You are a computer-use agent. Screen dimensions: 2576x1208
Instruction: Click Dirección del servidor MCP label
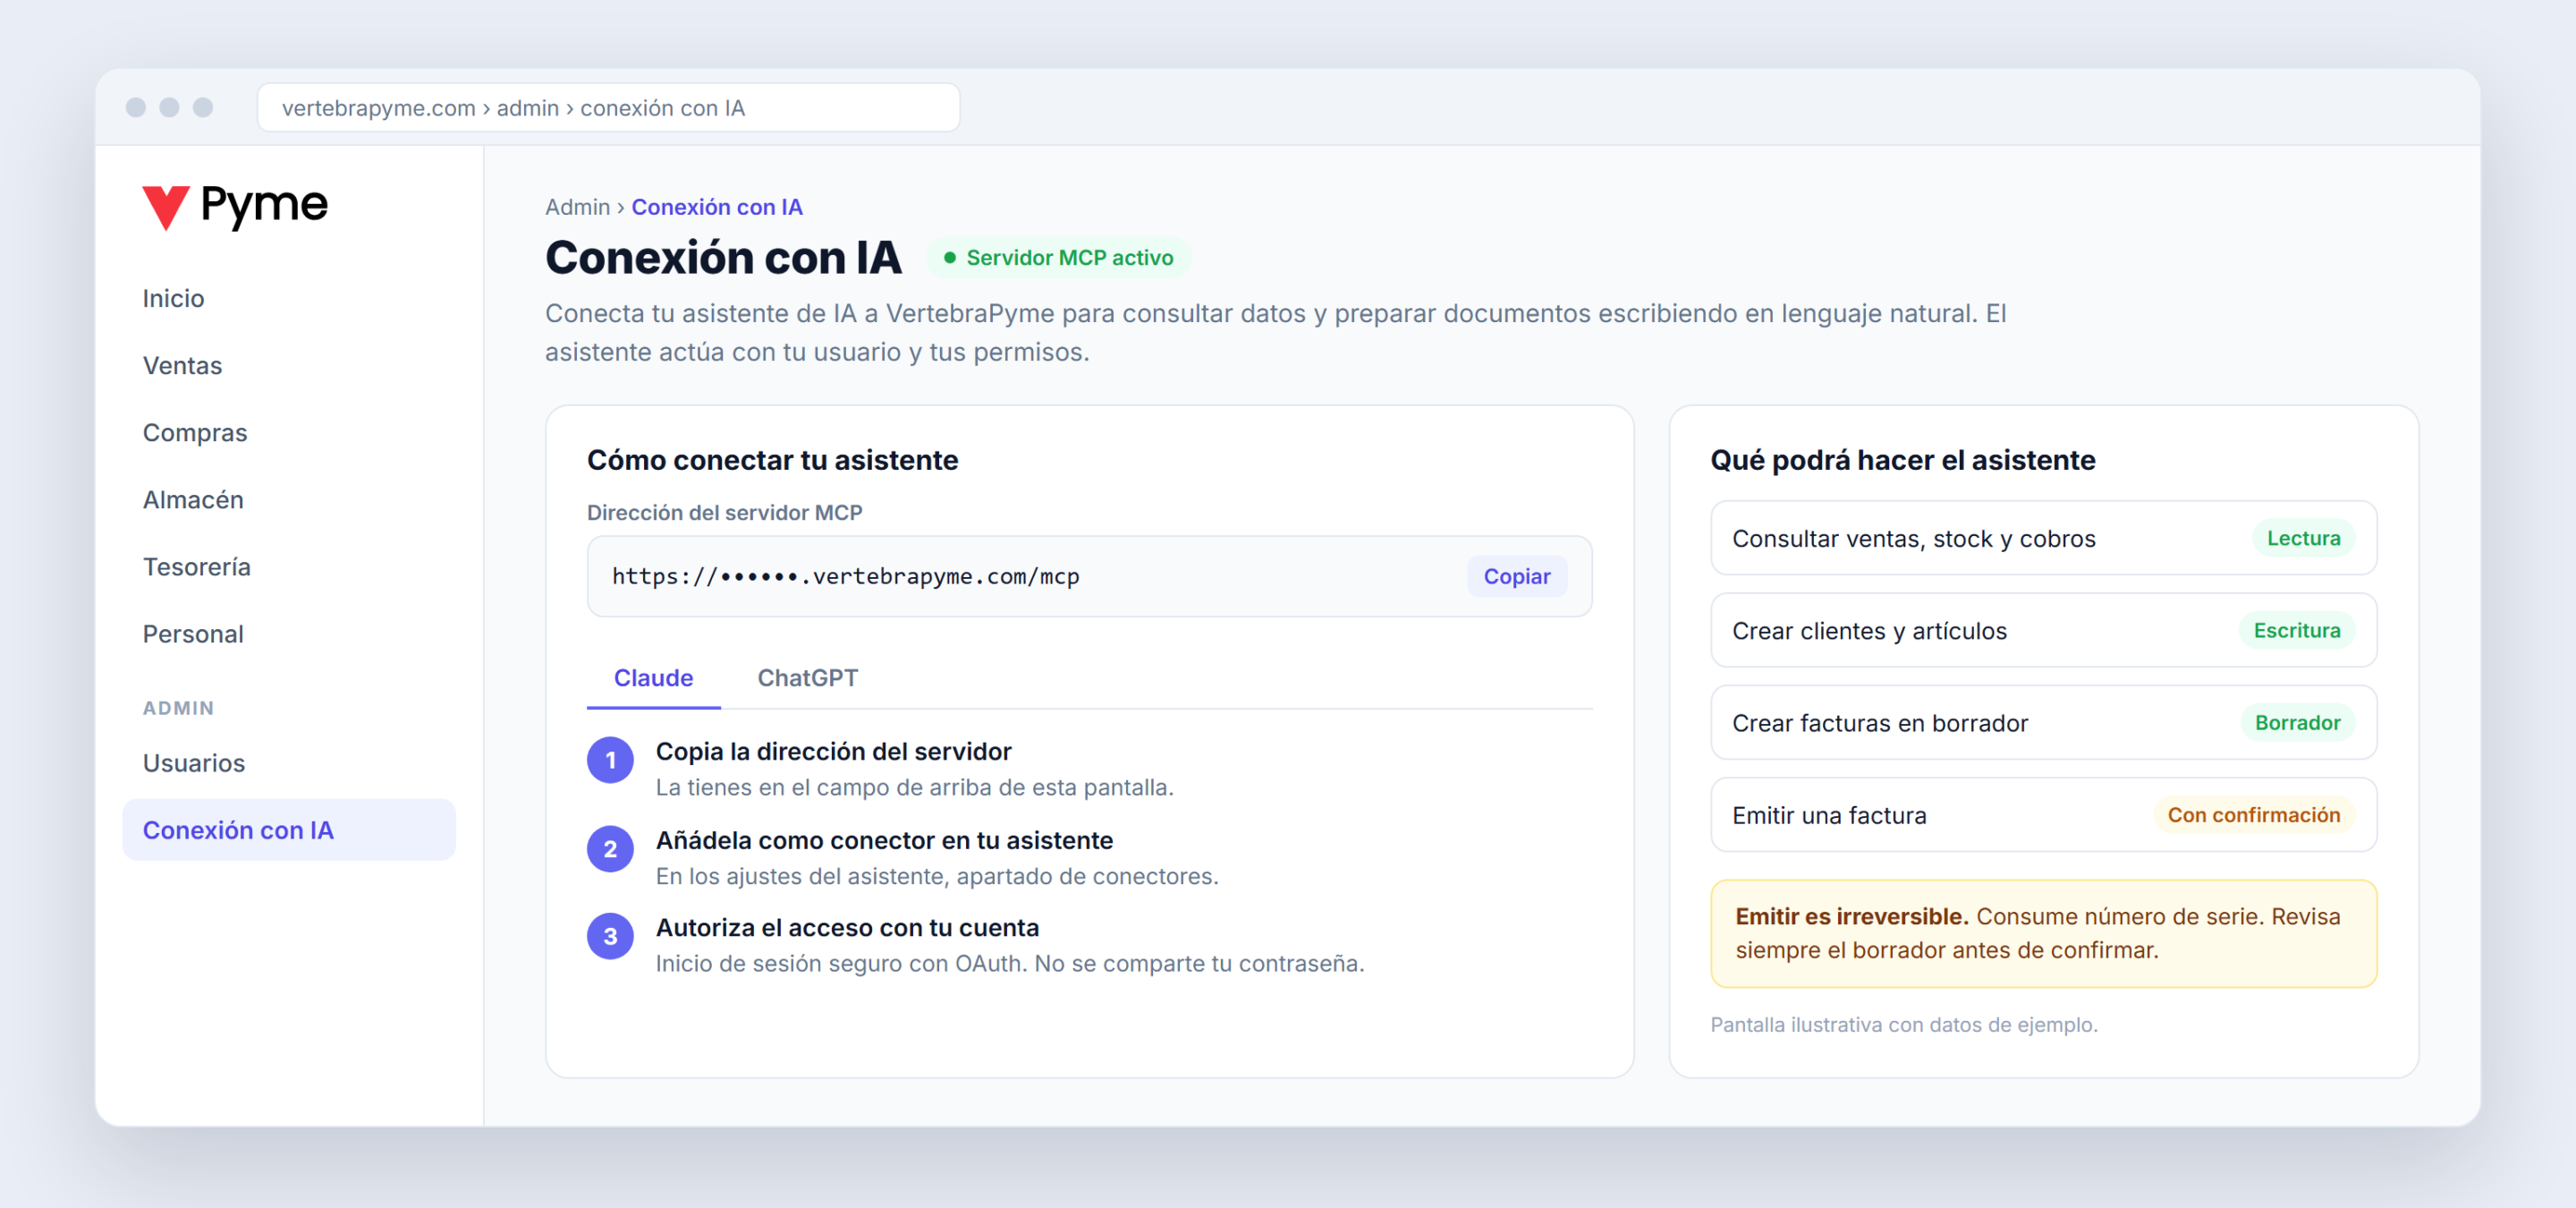coord(724,512)
